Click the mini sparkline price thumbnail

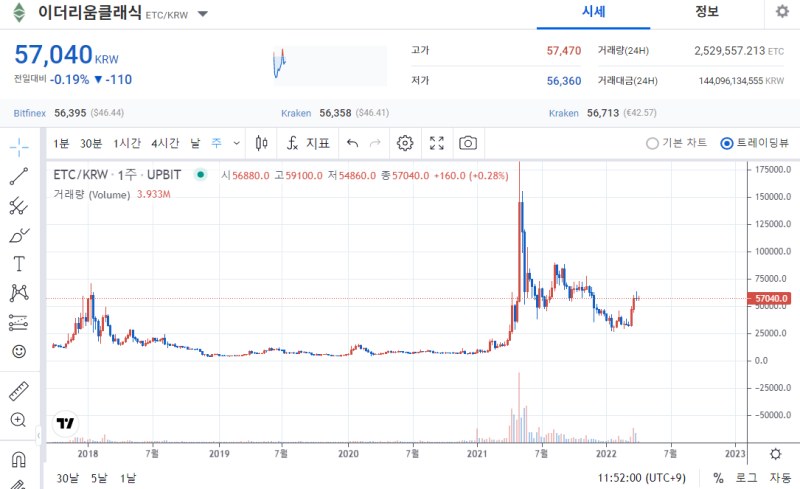point(330,64)
